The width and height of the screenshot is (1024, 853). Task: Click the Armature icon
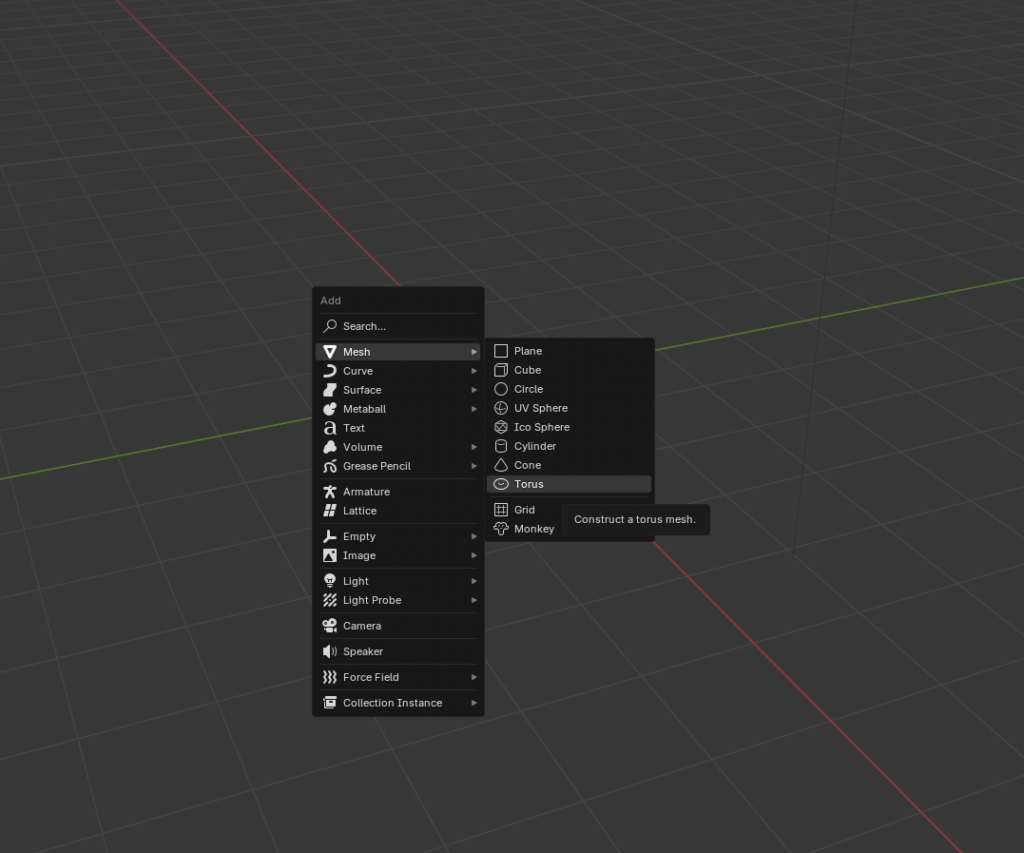pos(330,492)
